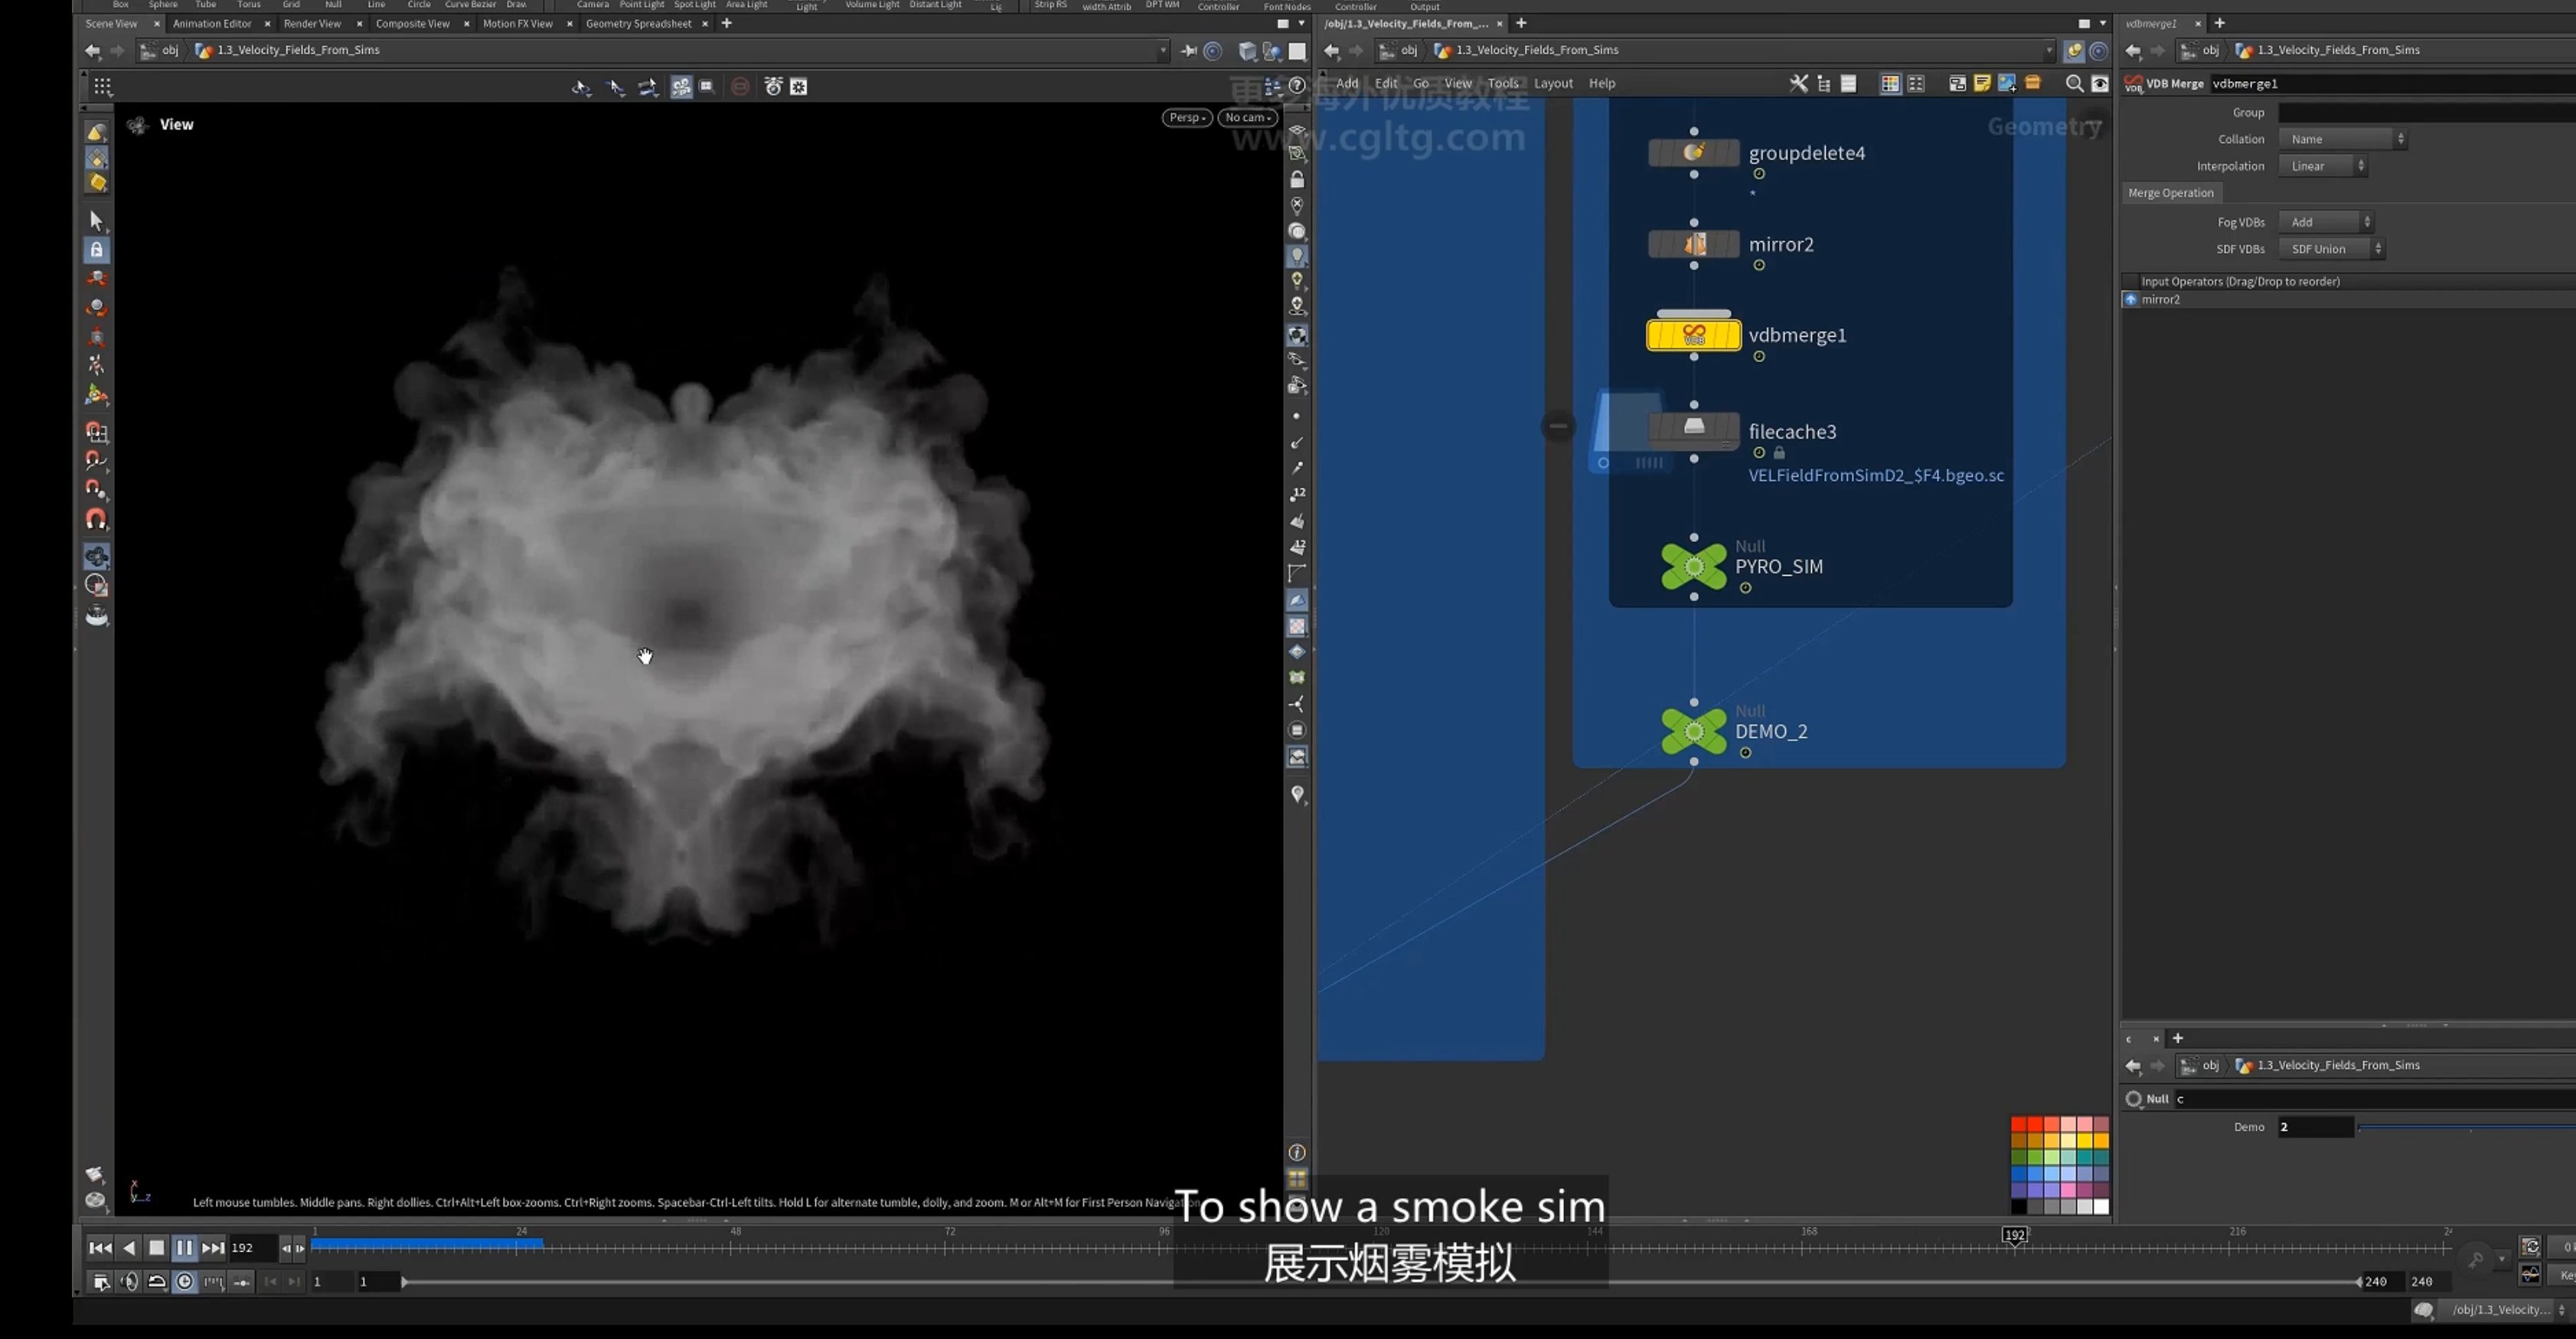Open the Collation Name dropdown

[x=2342, y=139]
